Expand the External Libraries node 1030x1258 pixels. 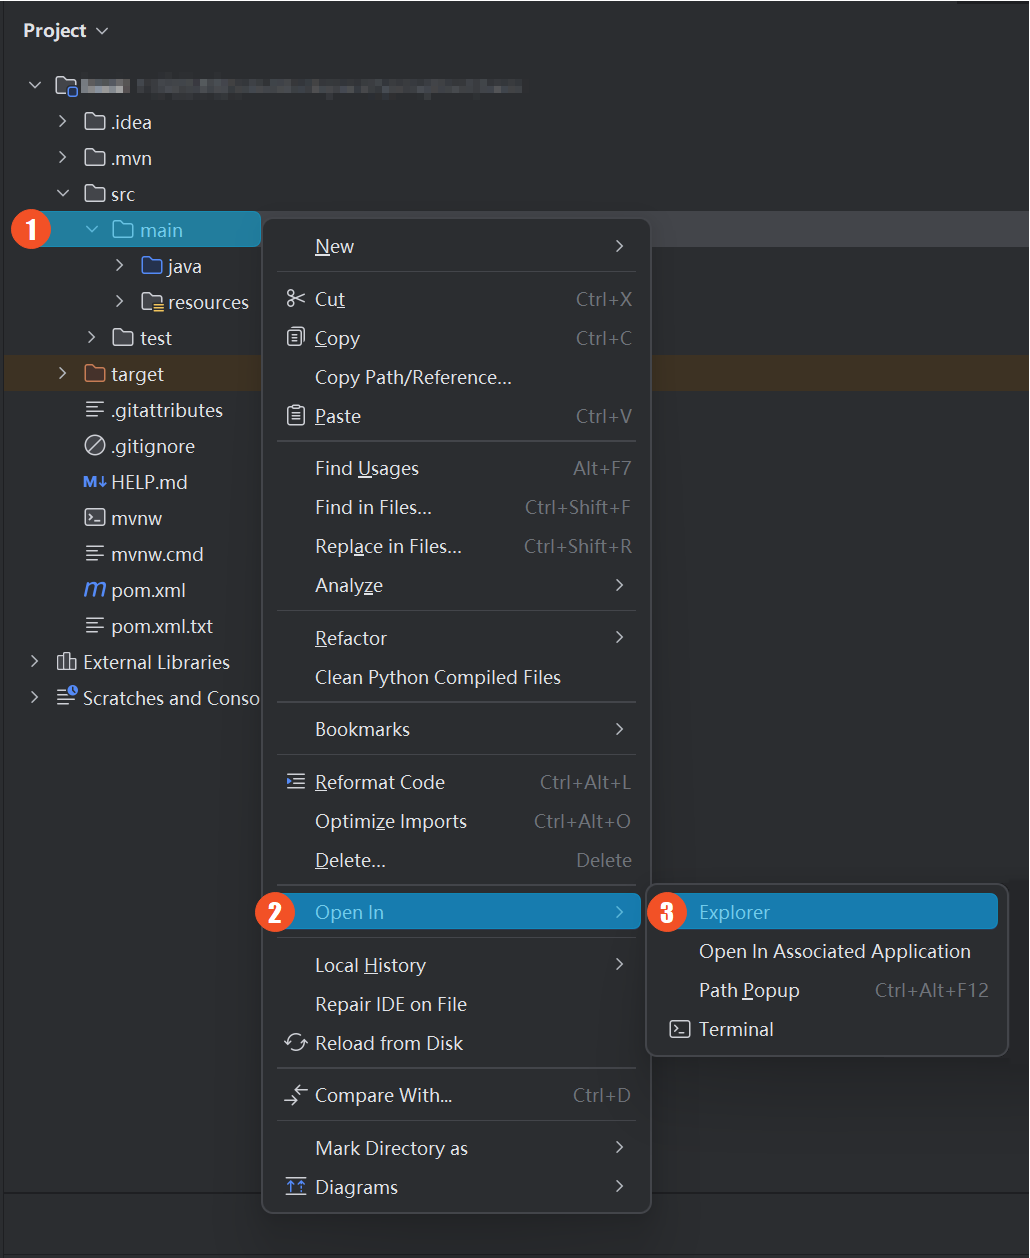click(35, 662)
